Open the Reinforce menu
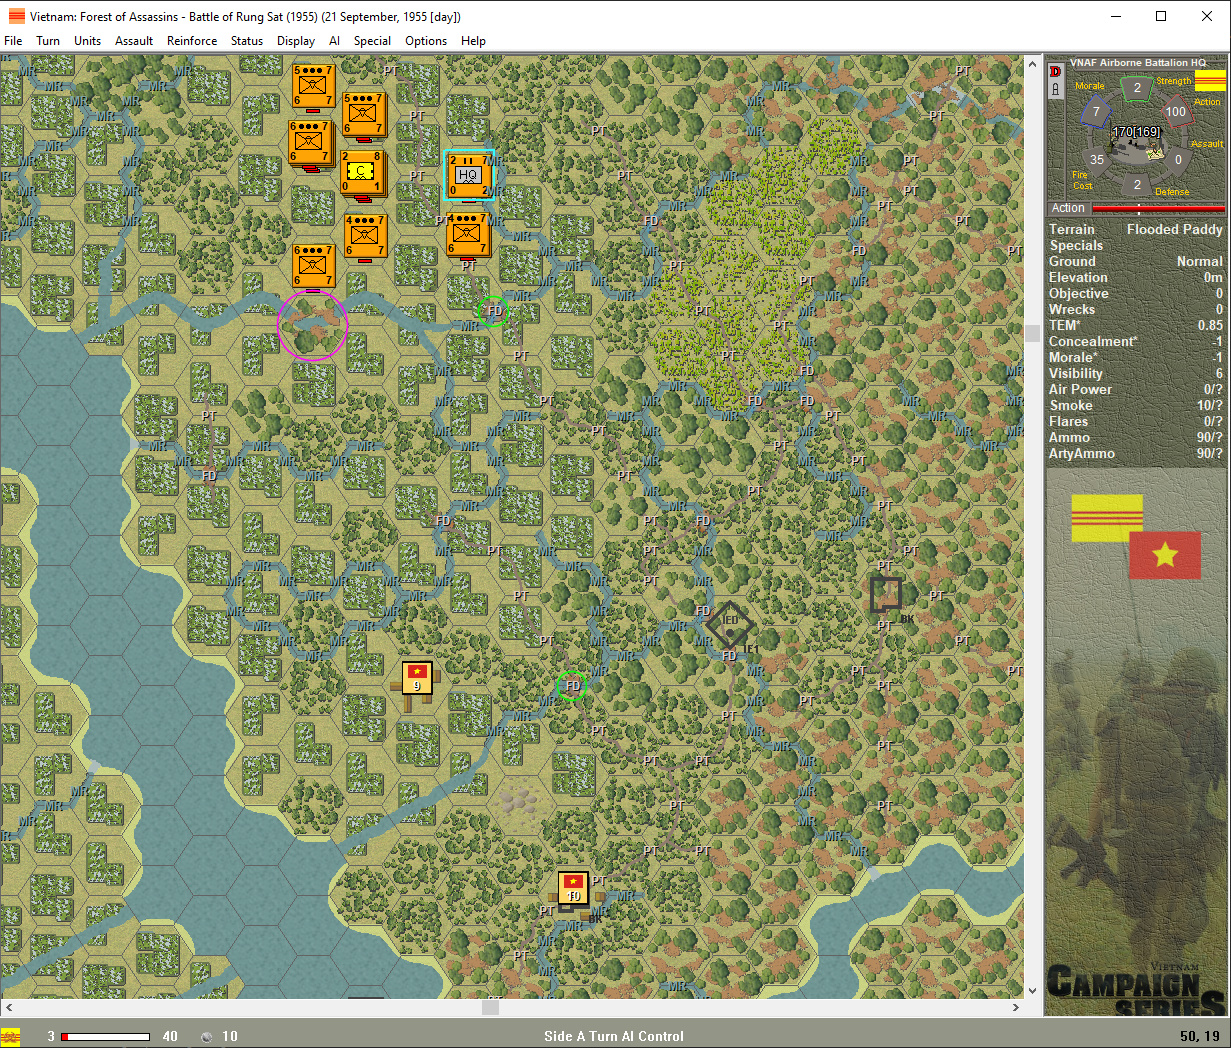This screenshot has height=1048, width=1231. point(192,41)
